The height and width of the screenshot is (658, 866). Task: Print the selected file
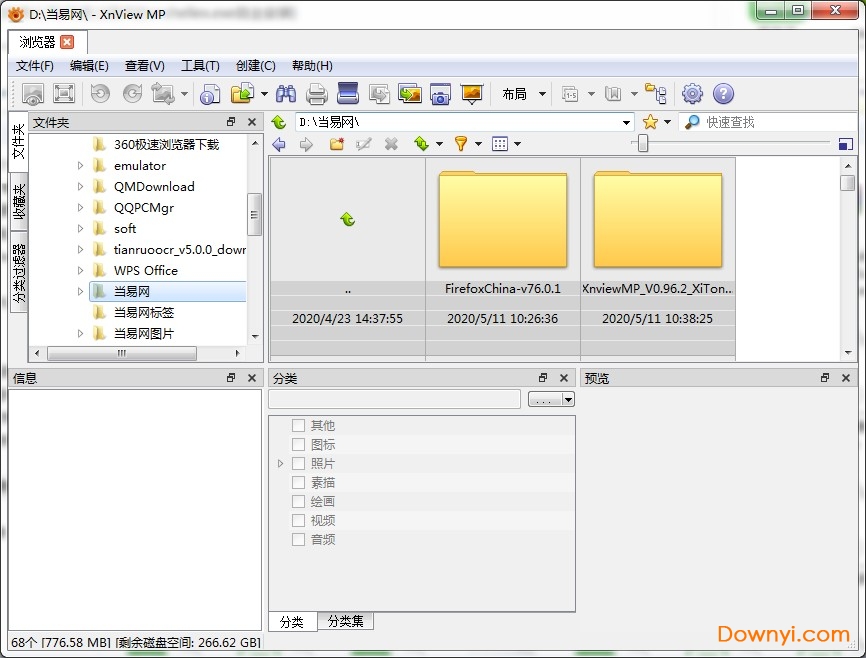point(318,93)
